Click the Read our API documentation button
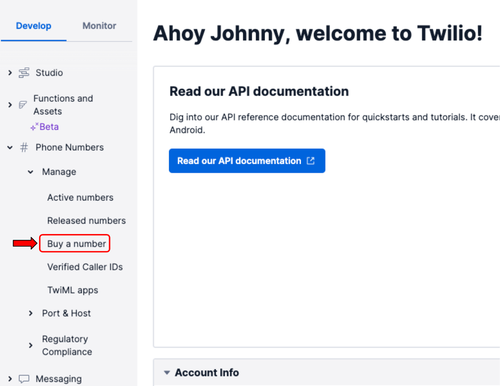500x386 pixels. (x=247, y=161)
